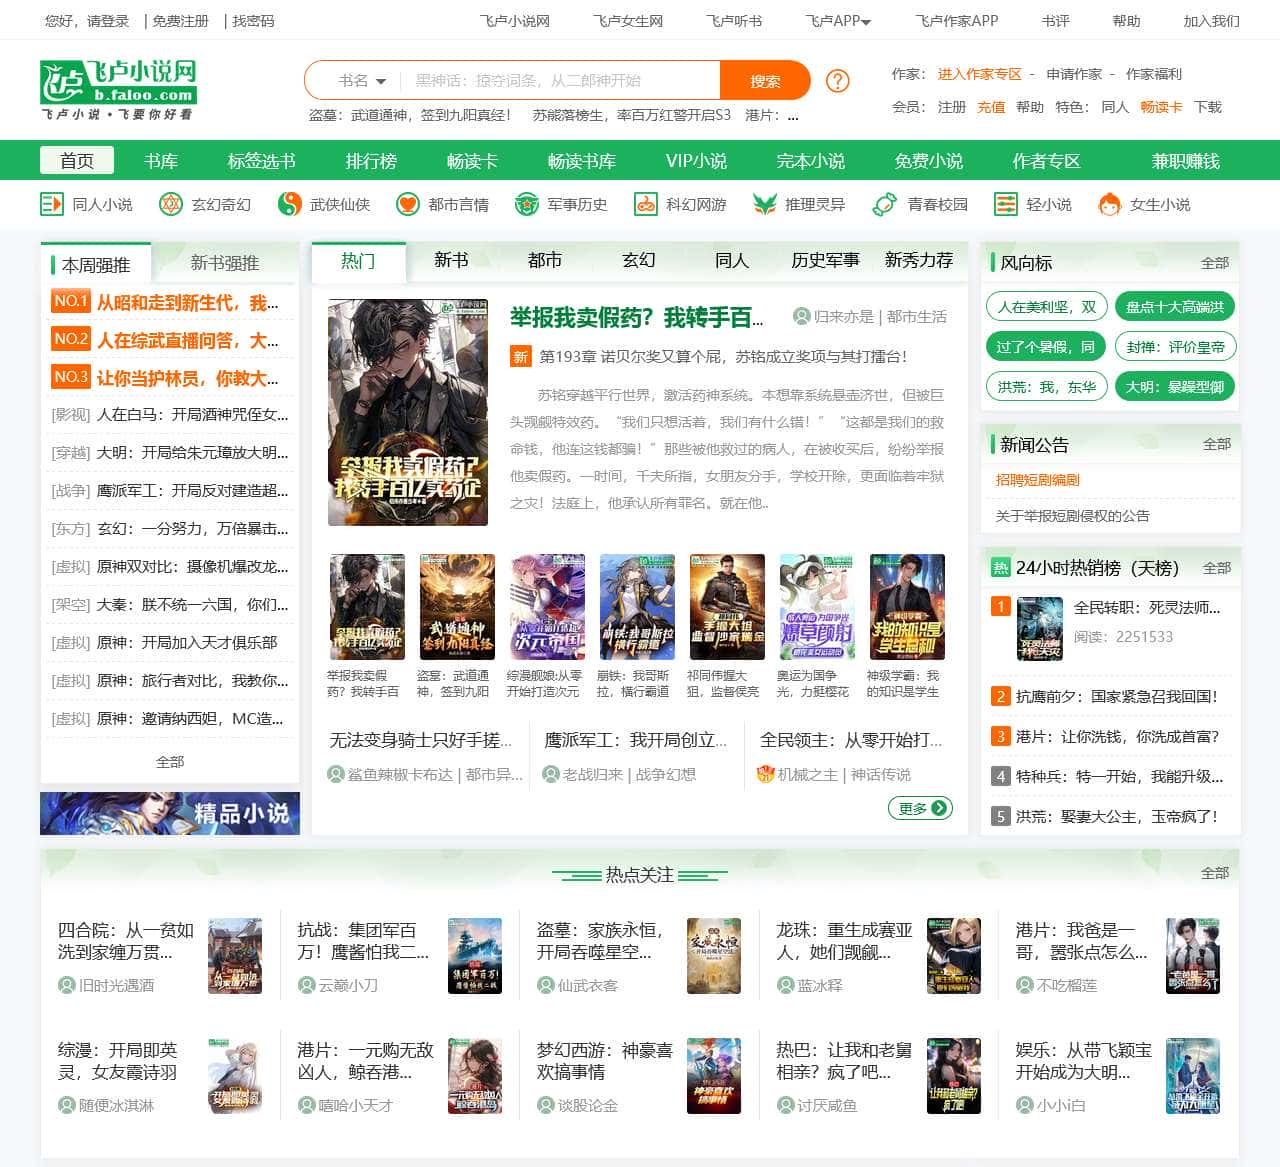Viewport: 1280px width, 1167px height.
Task: Click the 进入作家专区 link
Action: click(x=979, y=74)
